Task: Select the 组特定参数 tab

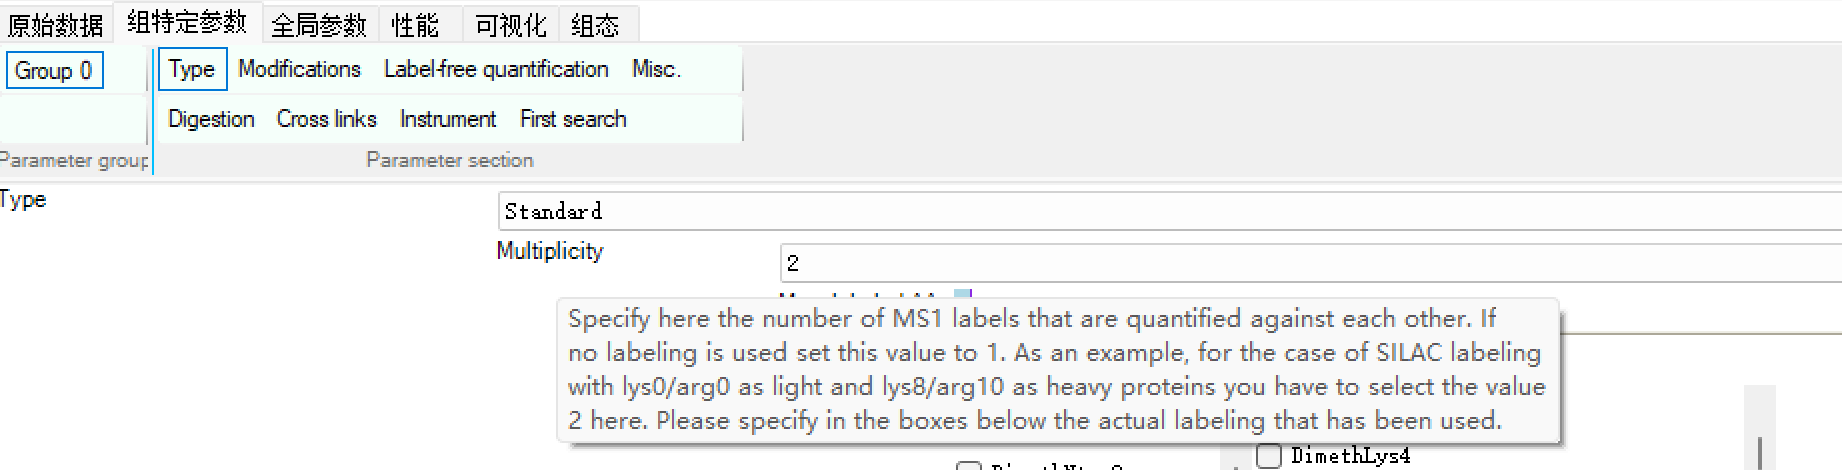Action: coord(187,22)
